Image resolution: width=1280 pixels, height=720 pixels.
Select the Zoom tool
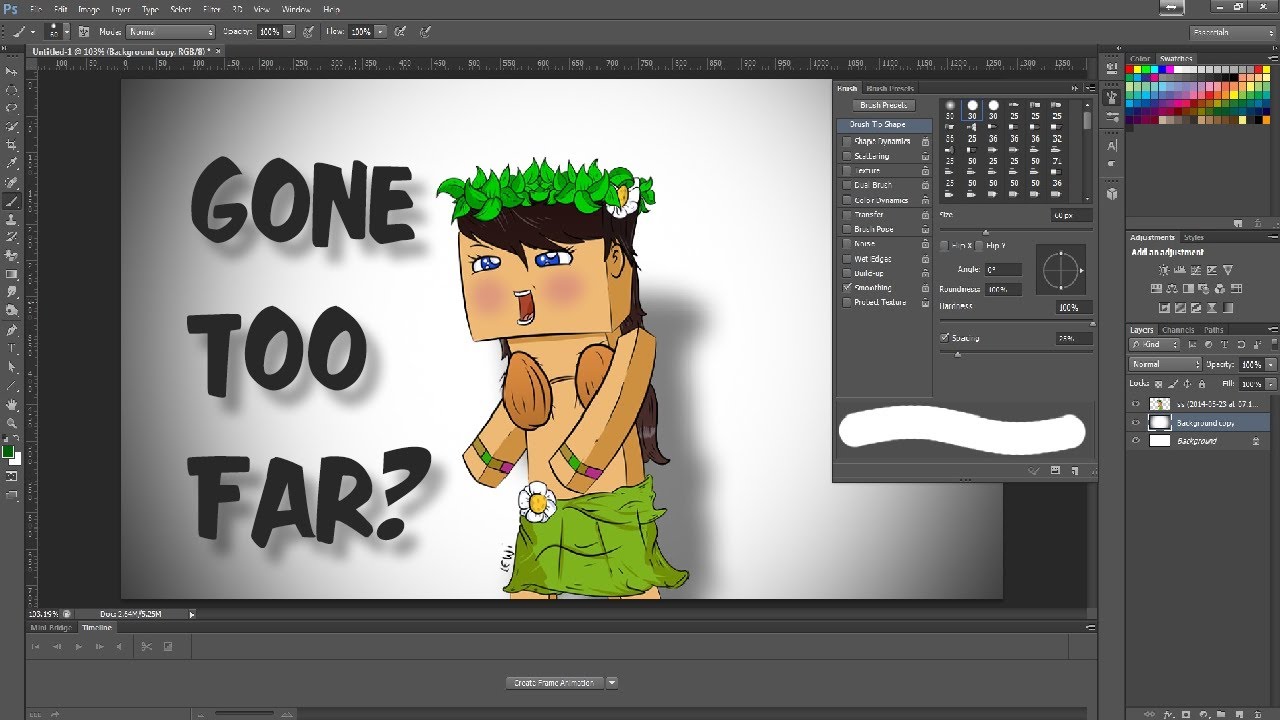point(12,423)
